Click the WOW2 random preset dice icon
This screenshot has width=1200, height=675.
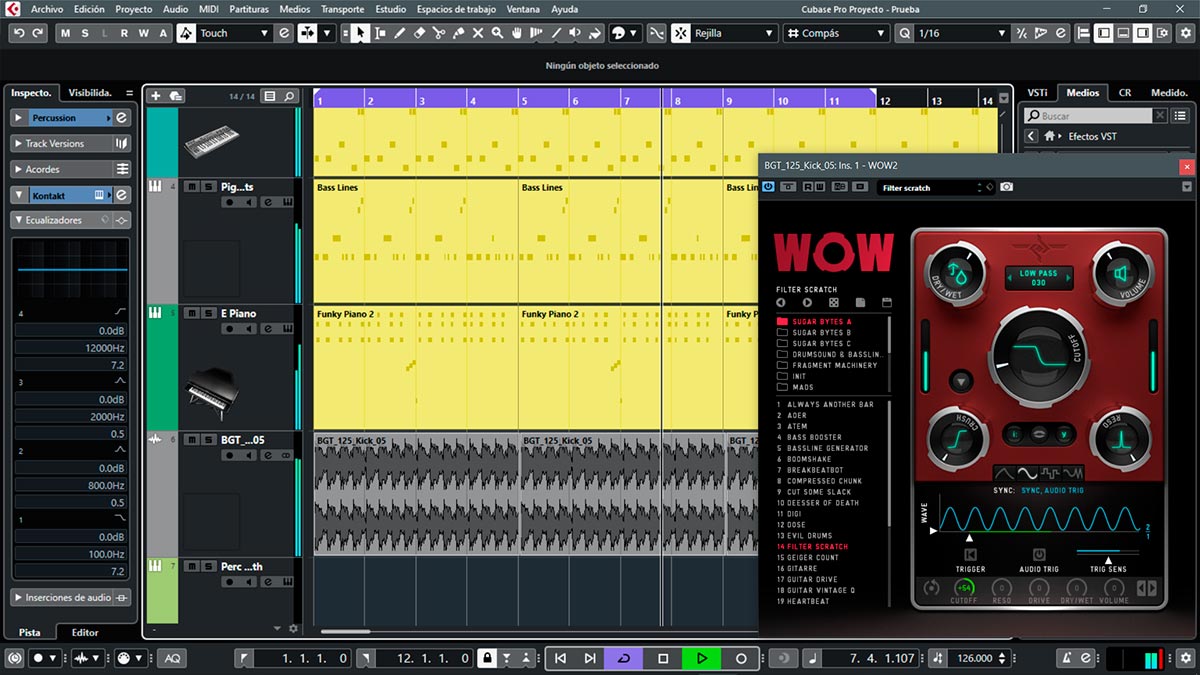833,302
